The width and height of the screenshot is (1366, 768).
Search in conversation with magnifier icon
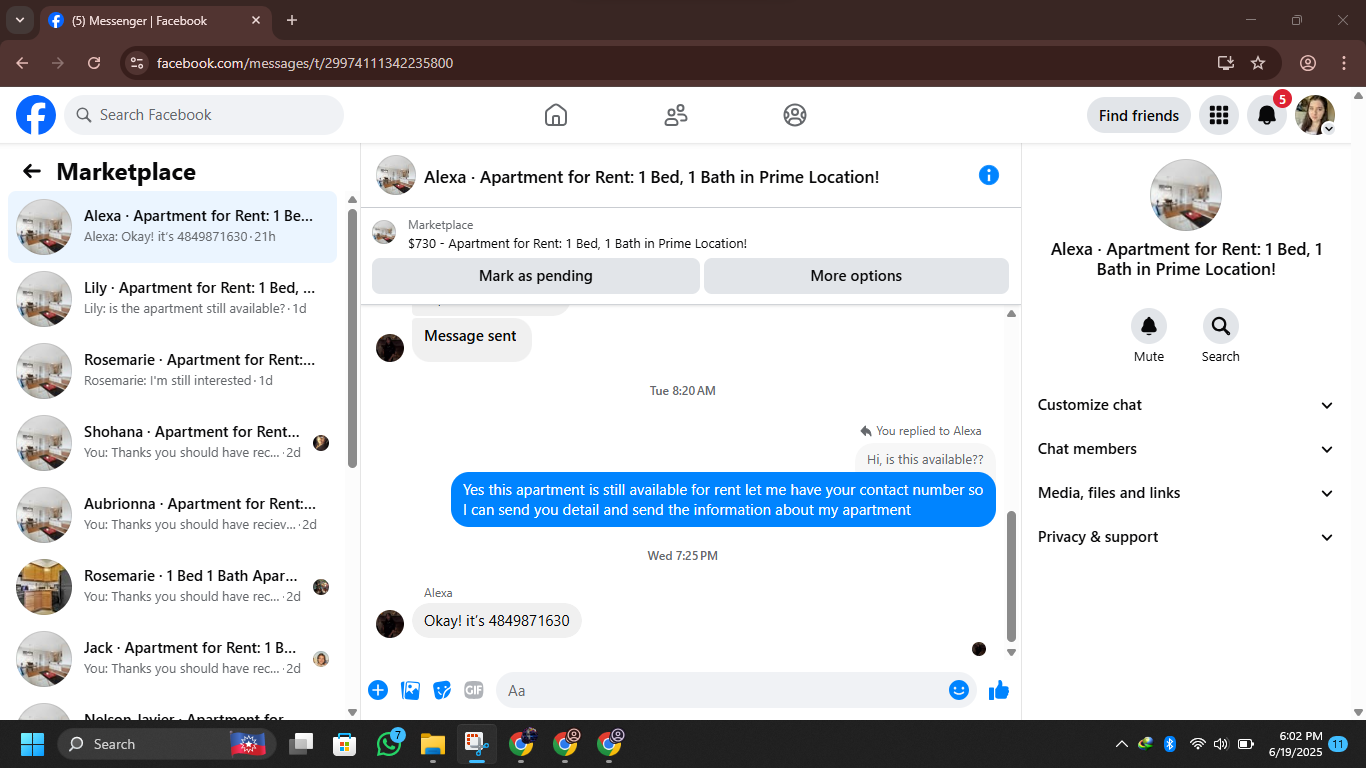coord(1221,326)
